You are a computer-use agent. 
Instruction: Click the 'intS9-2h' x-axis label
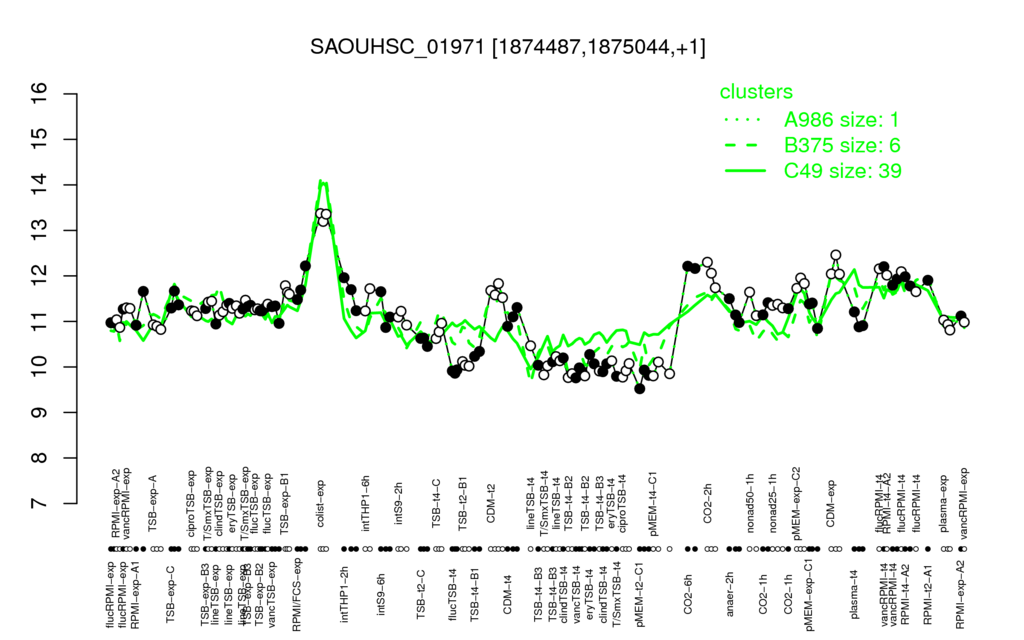398,503
